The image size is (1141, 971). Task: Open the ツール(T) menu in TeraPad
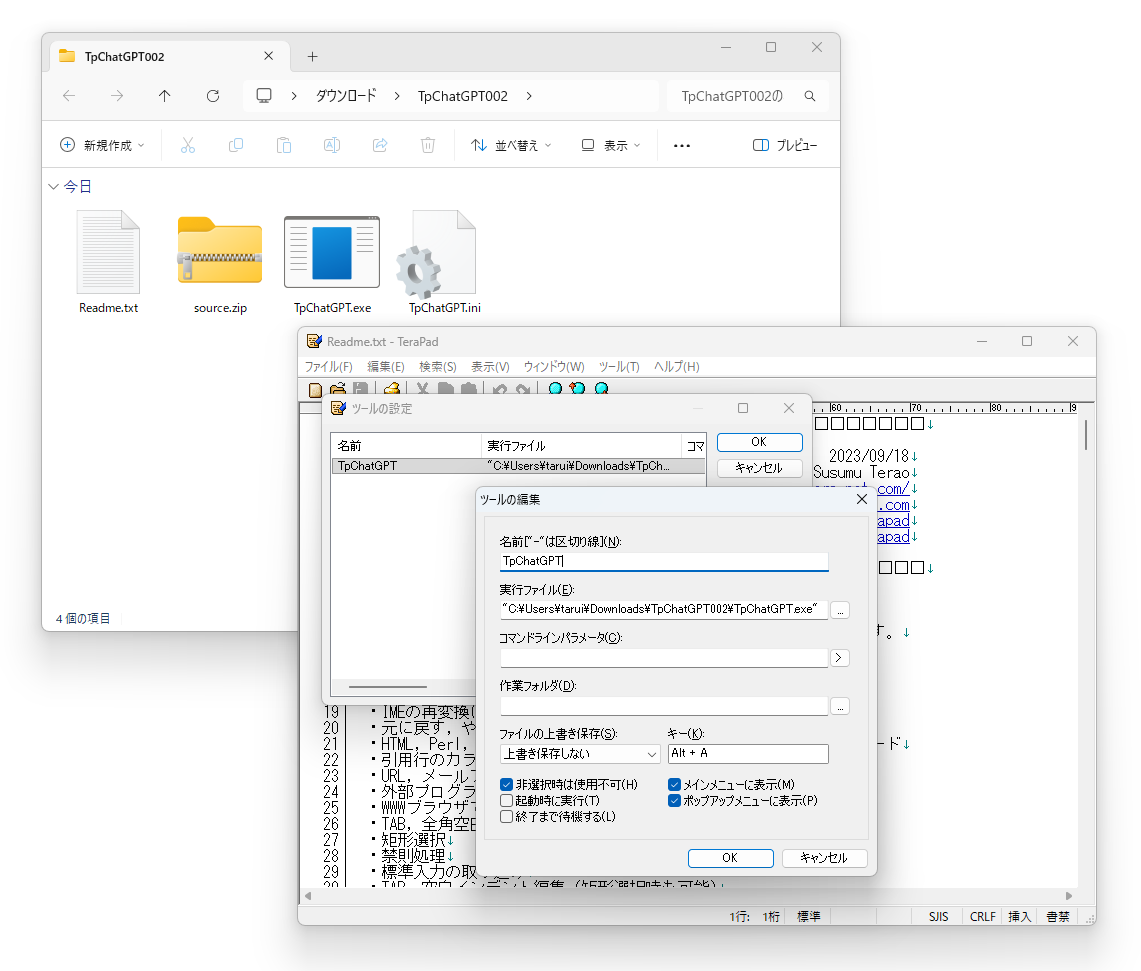click(x=618, y=366)
